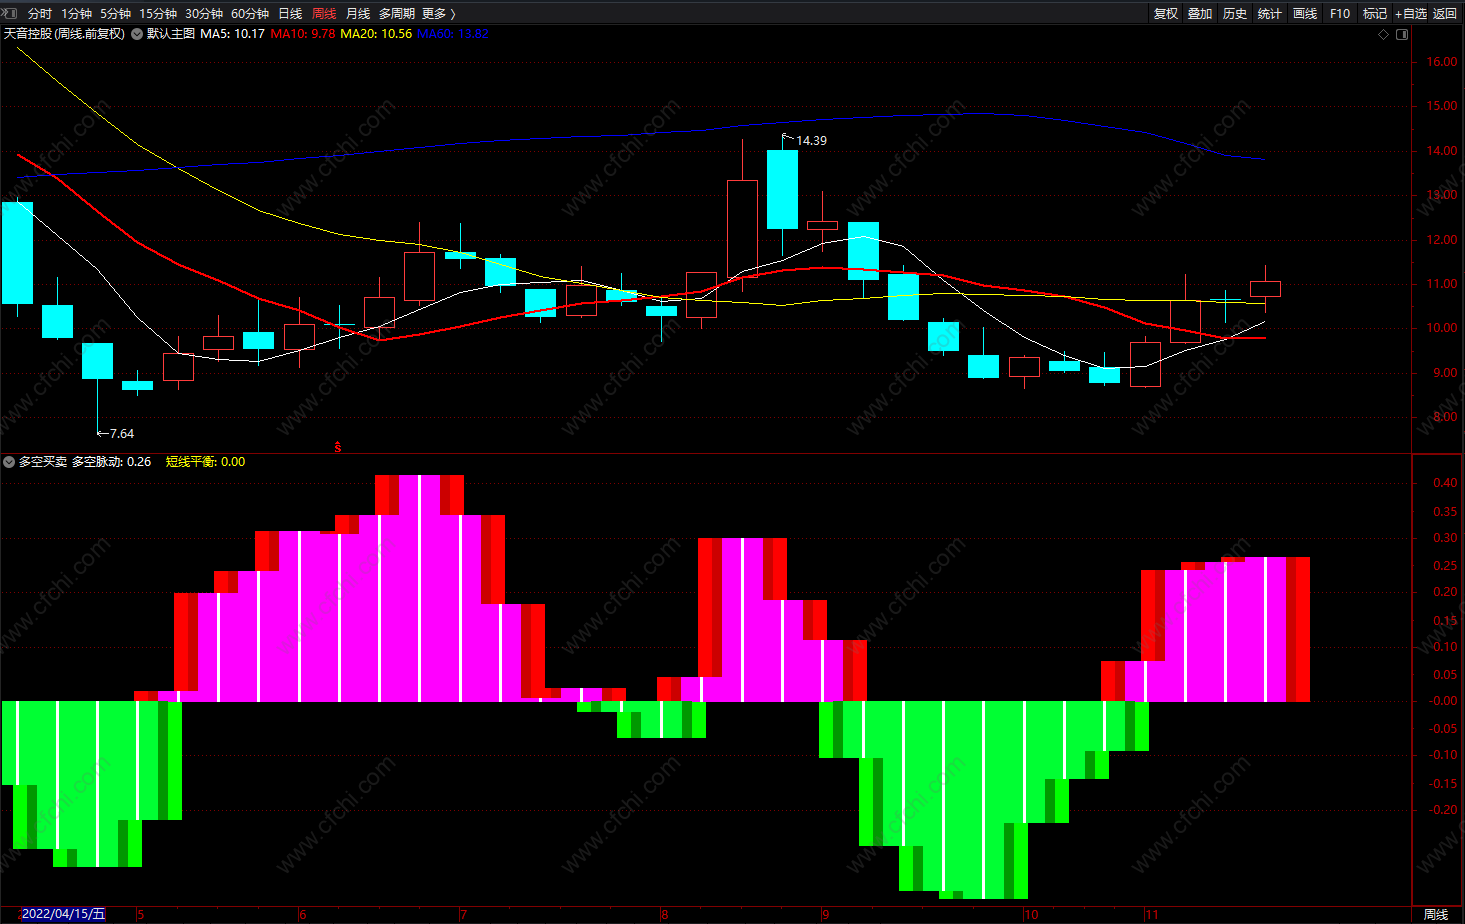Open F10 company info
The image size is (1465, 924).
1340,13
